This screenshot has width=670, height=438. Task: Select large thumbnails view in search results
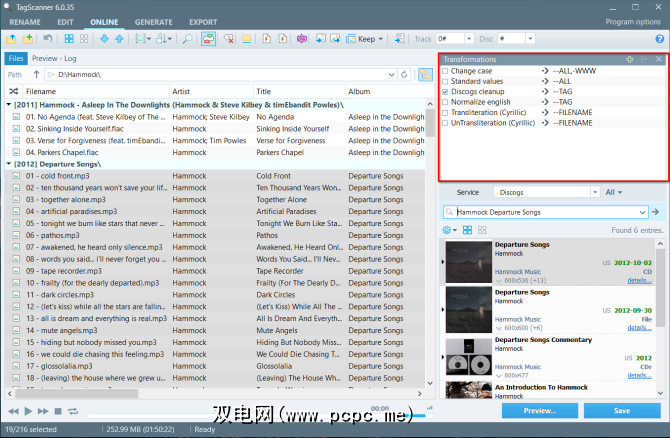pyautogui.click(x=467, y=230)
